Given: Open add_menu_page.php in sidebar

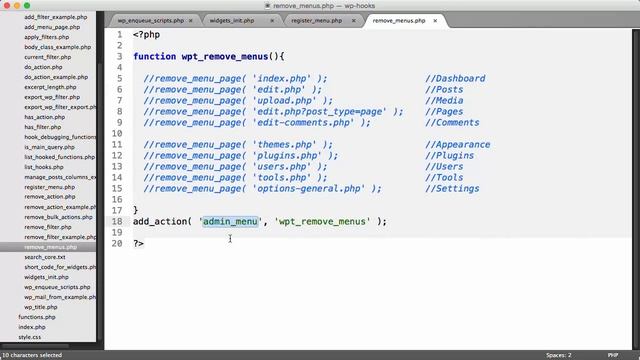Looking at the screenshot, I should coord(52,27).
